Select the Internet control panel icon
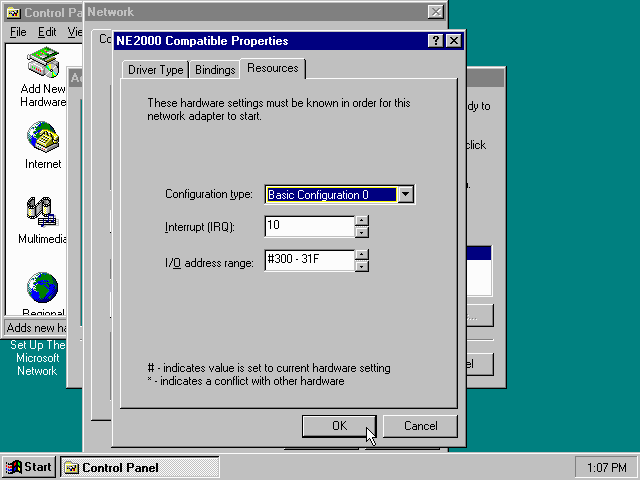 (43, 137)
